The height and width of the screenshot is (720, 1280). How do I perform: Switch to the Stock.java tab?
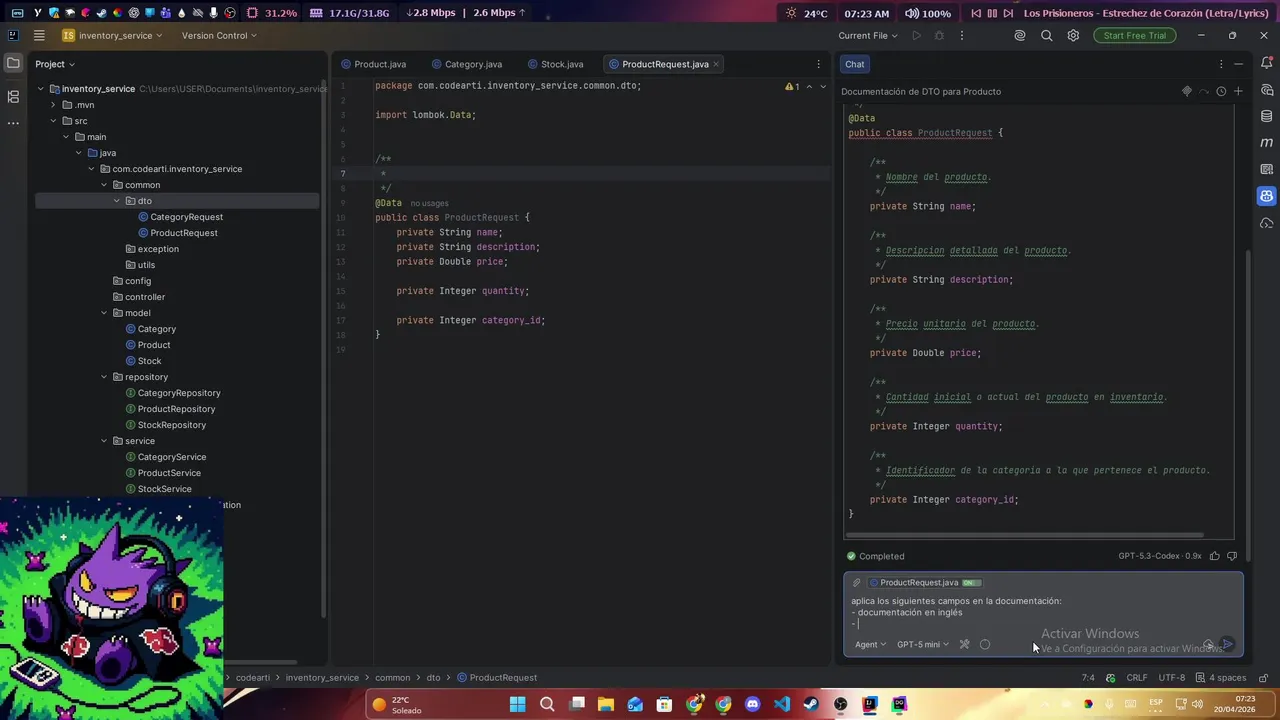coord(555,64)
